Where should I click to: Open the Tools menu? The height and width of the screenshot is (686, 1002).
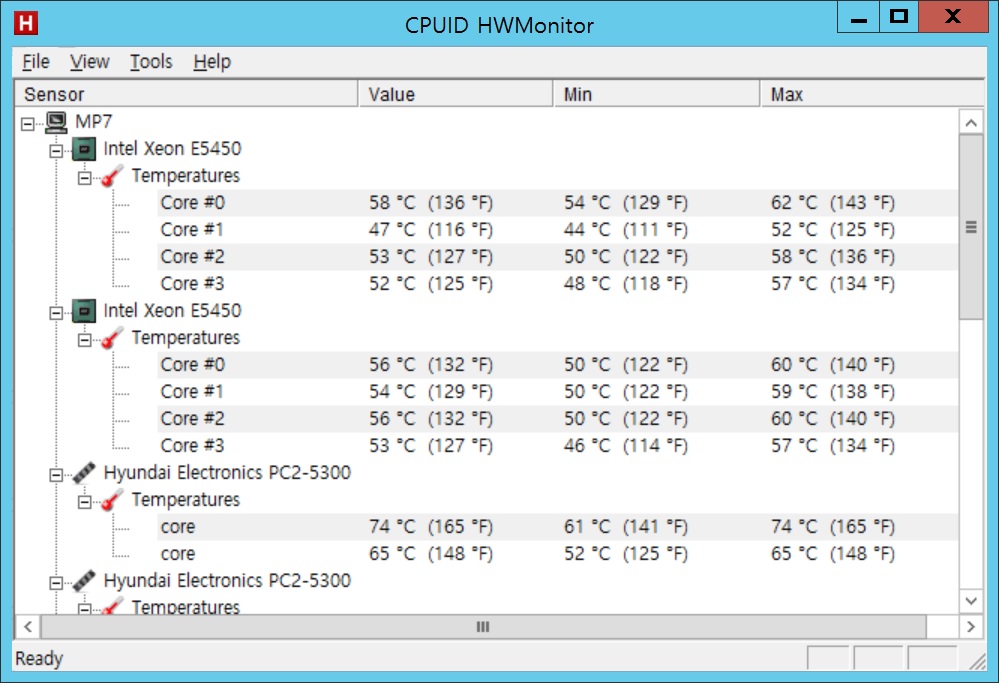[x=151, y=61]
